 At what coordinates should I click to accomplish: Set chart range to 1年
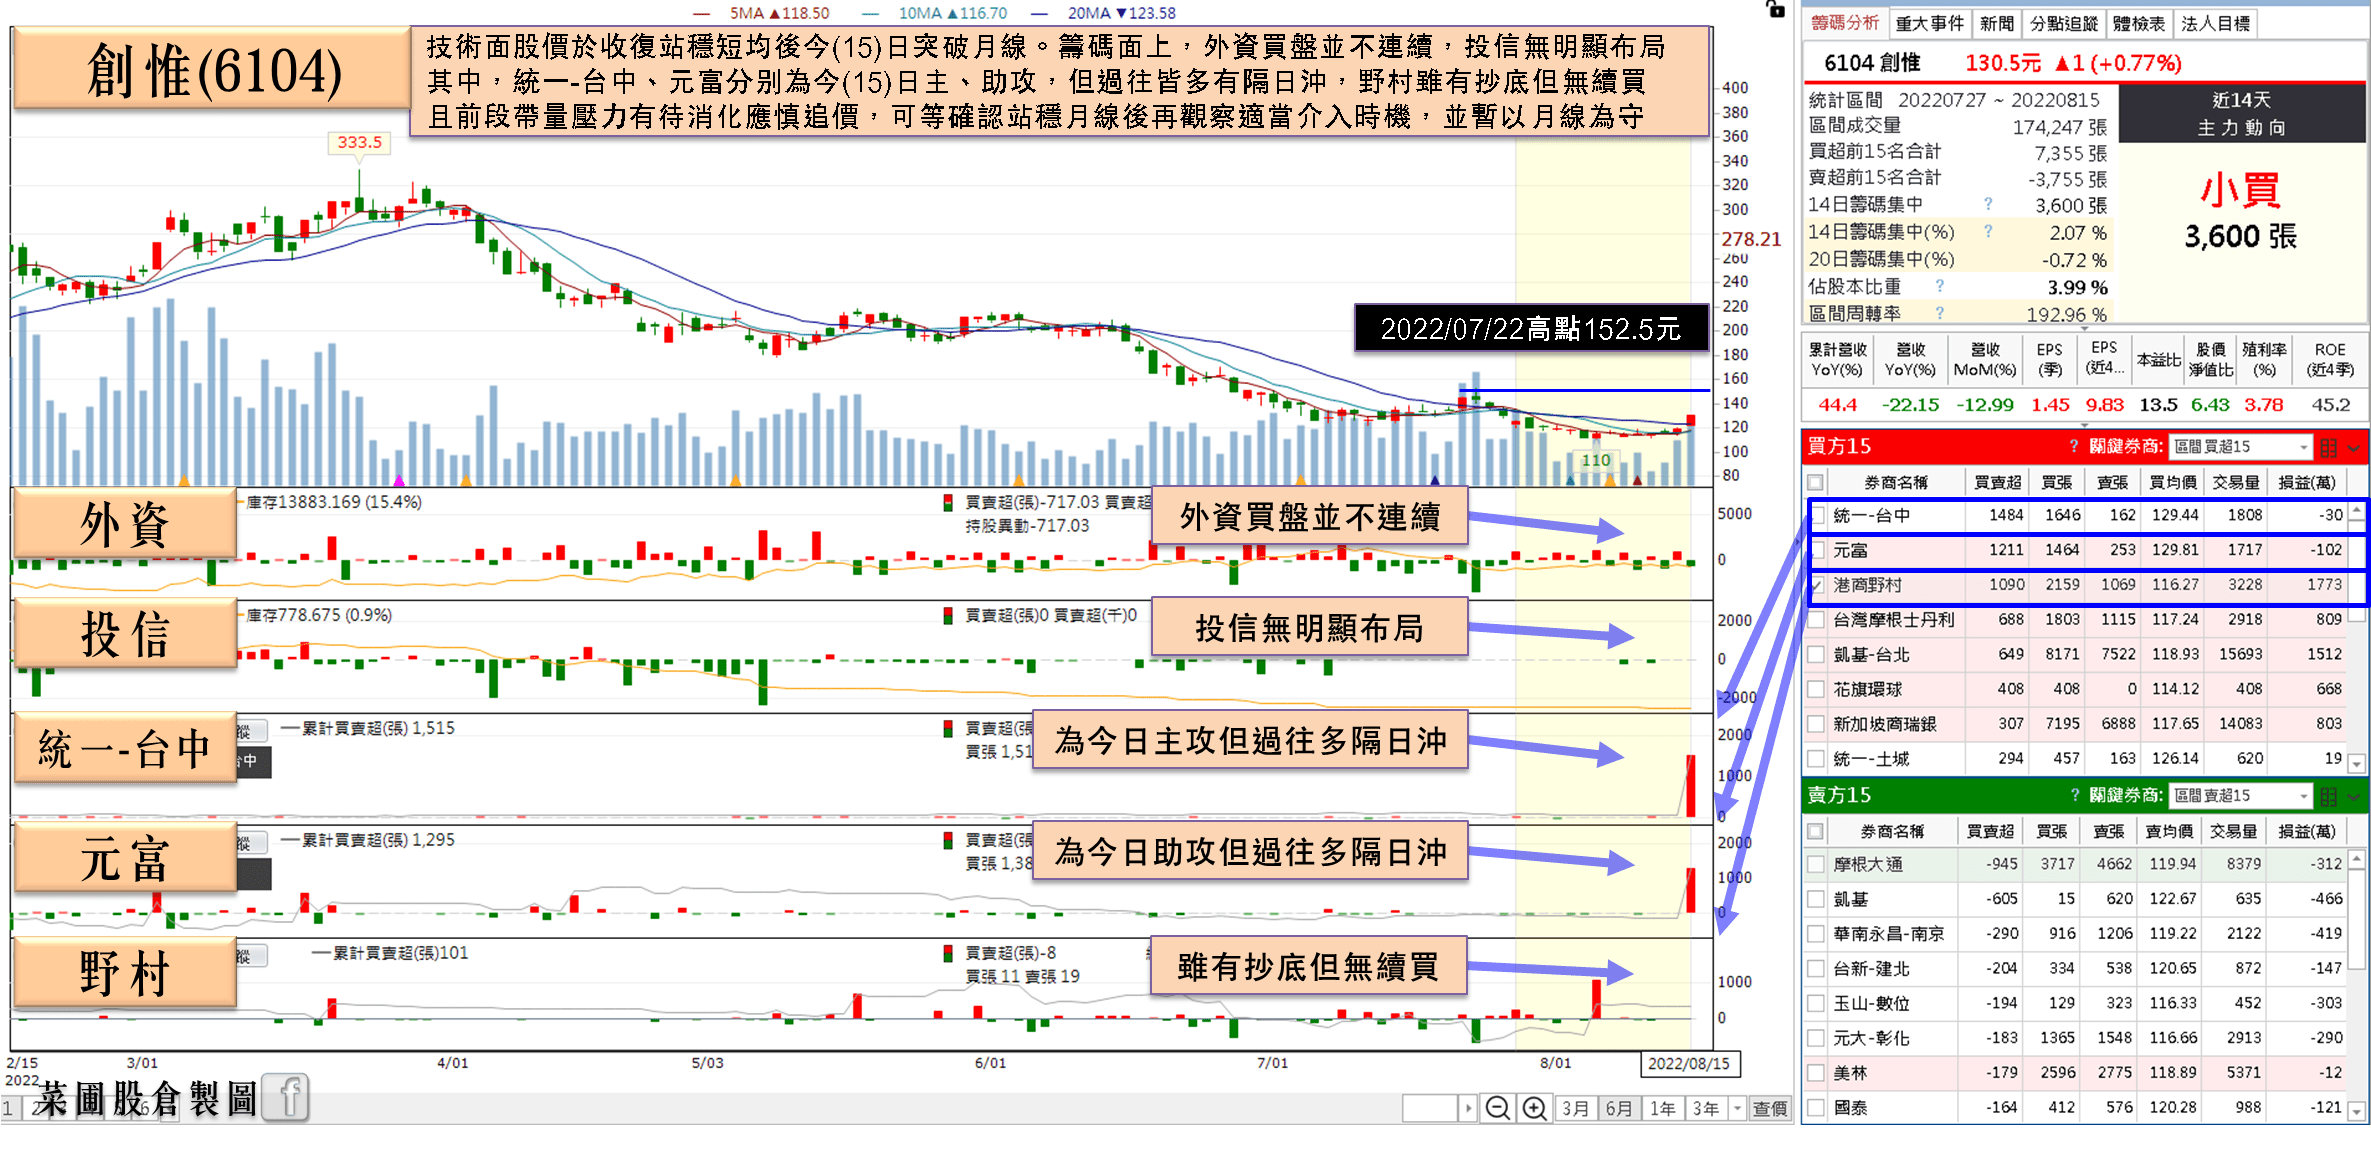[1663, 1108]
